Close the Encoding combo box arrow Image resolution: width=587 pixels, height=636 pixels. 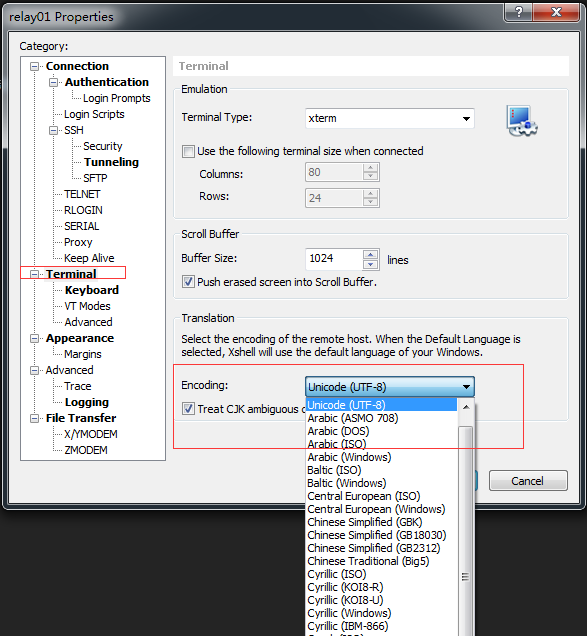click(467, 387)
